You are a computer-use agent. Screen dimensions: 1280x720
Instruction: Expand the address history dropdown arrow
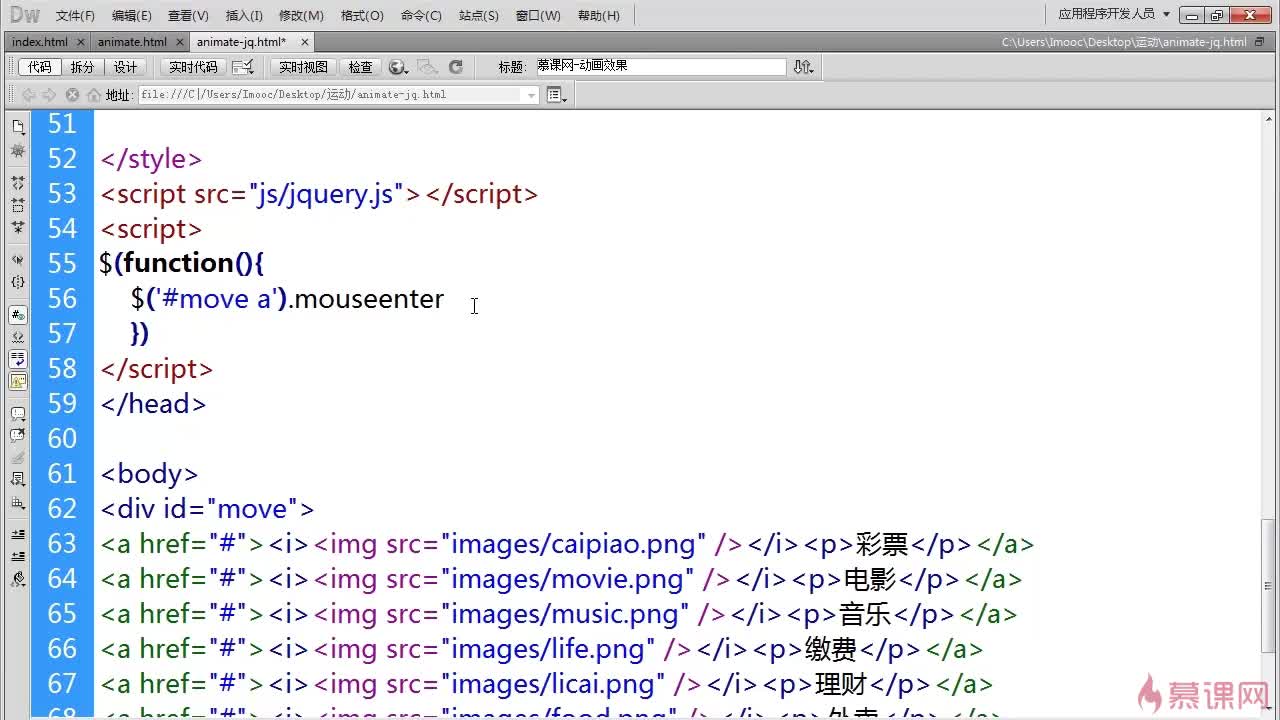point(532,95)
